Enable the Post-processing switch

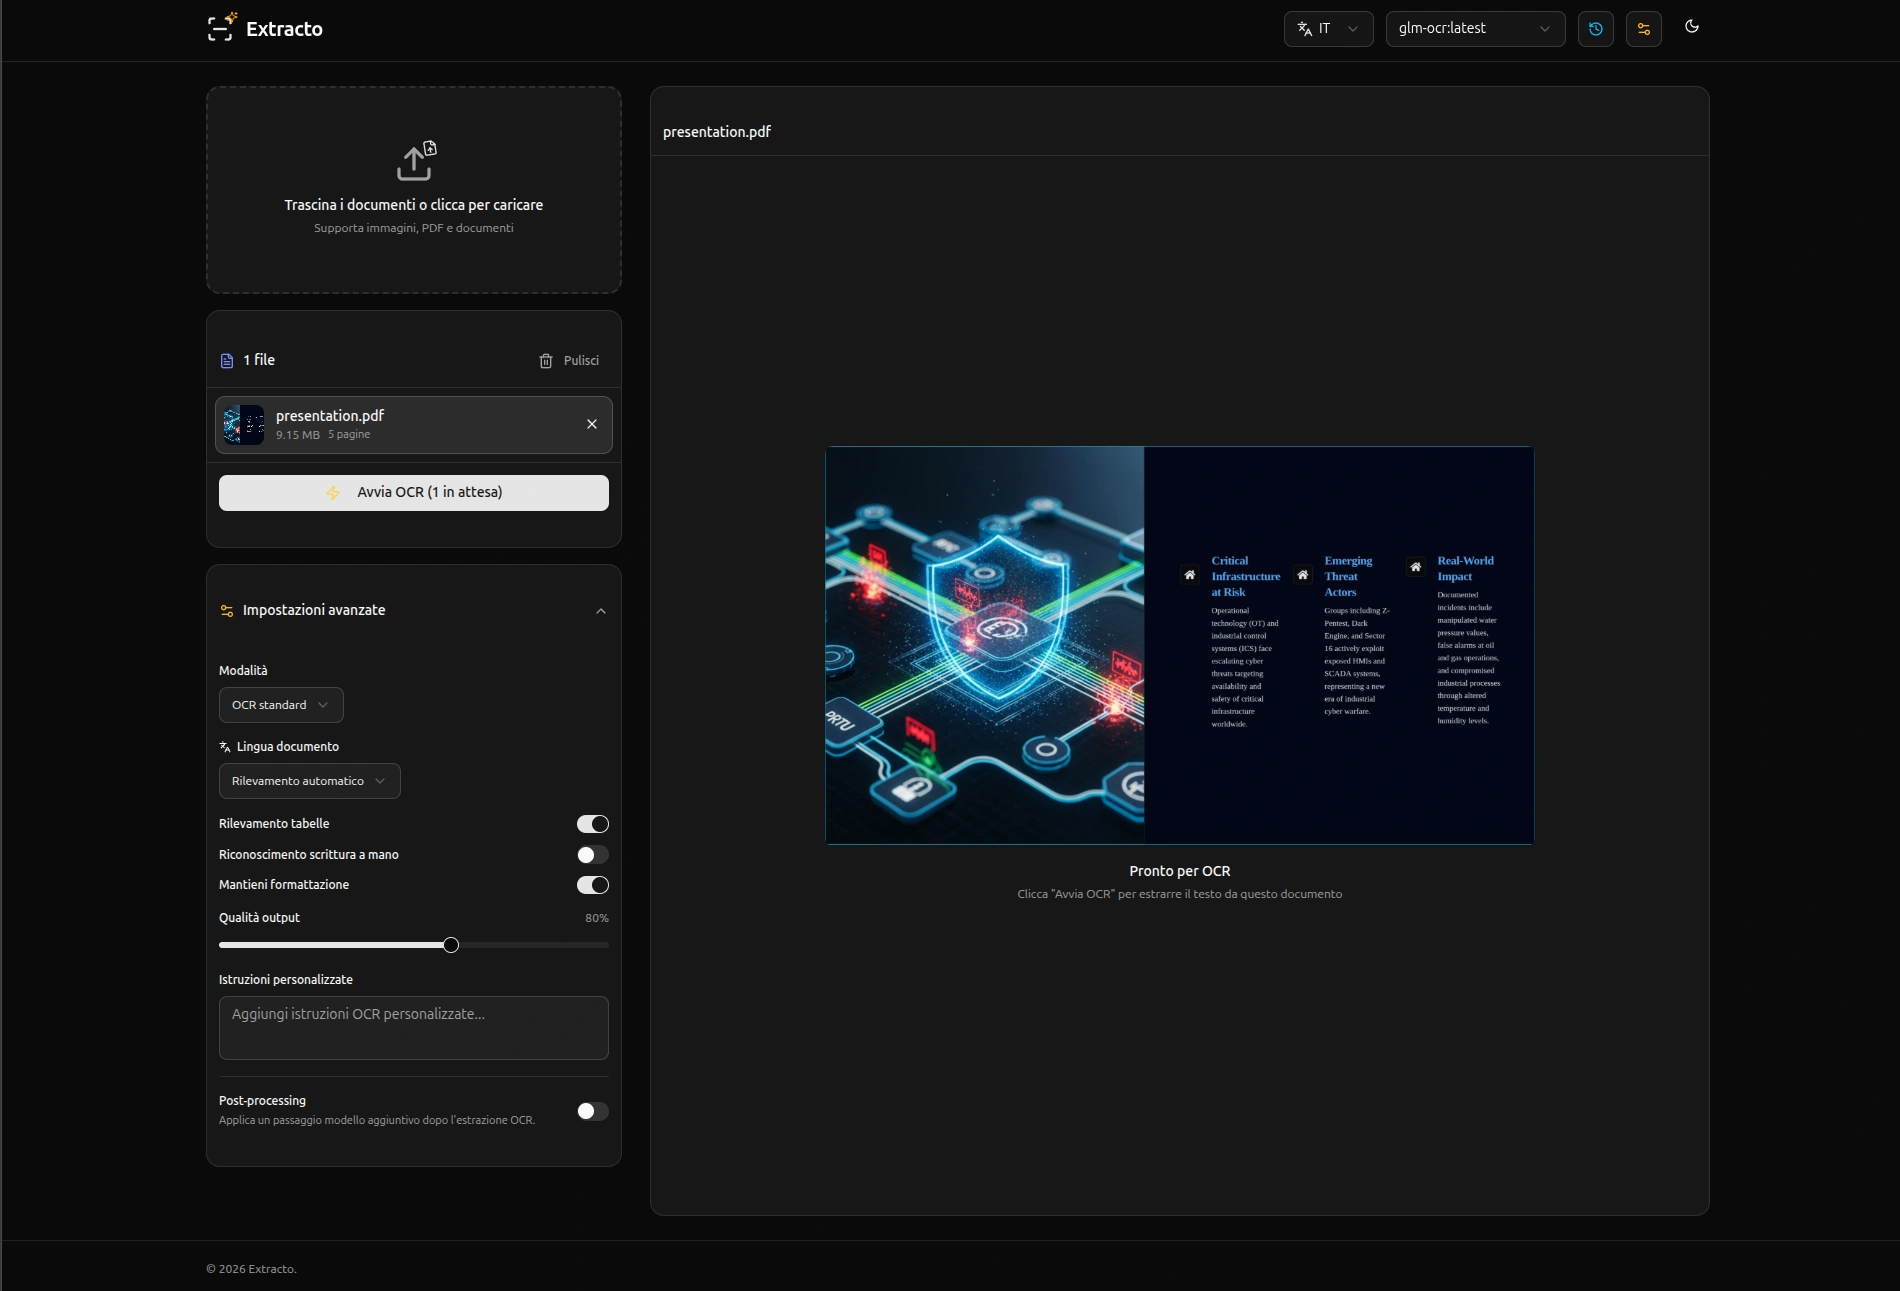592,1111
